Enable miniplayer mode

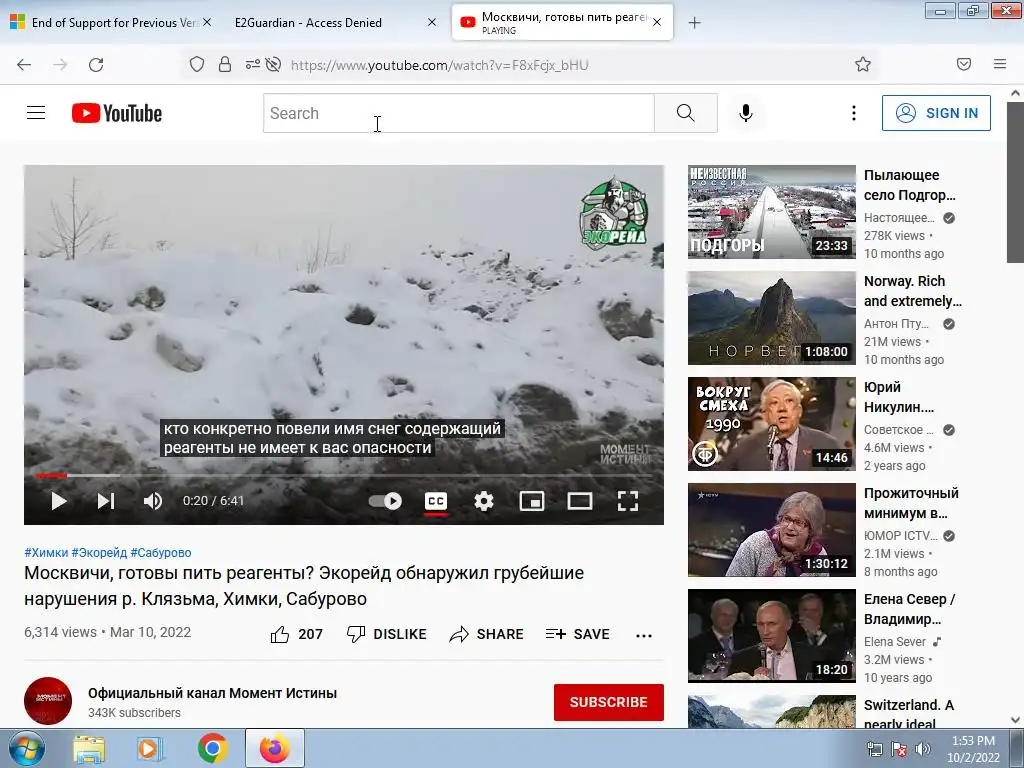532,501
